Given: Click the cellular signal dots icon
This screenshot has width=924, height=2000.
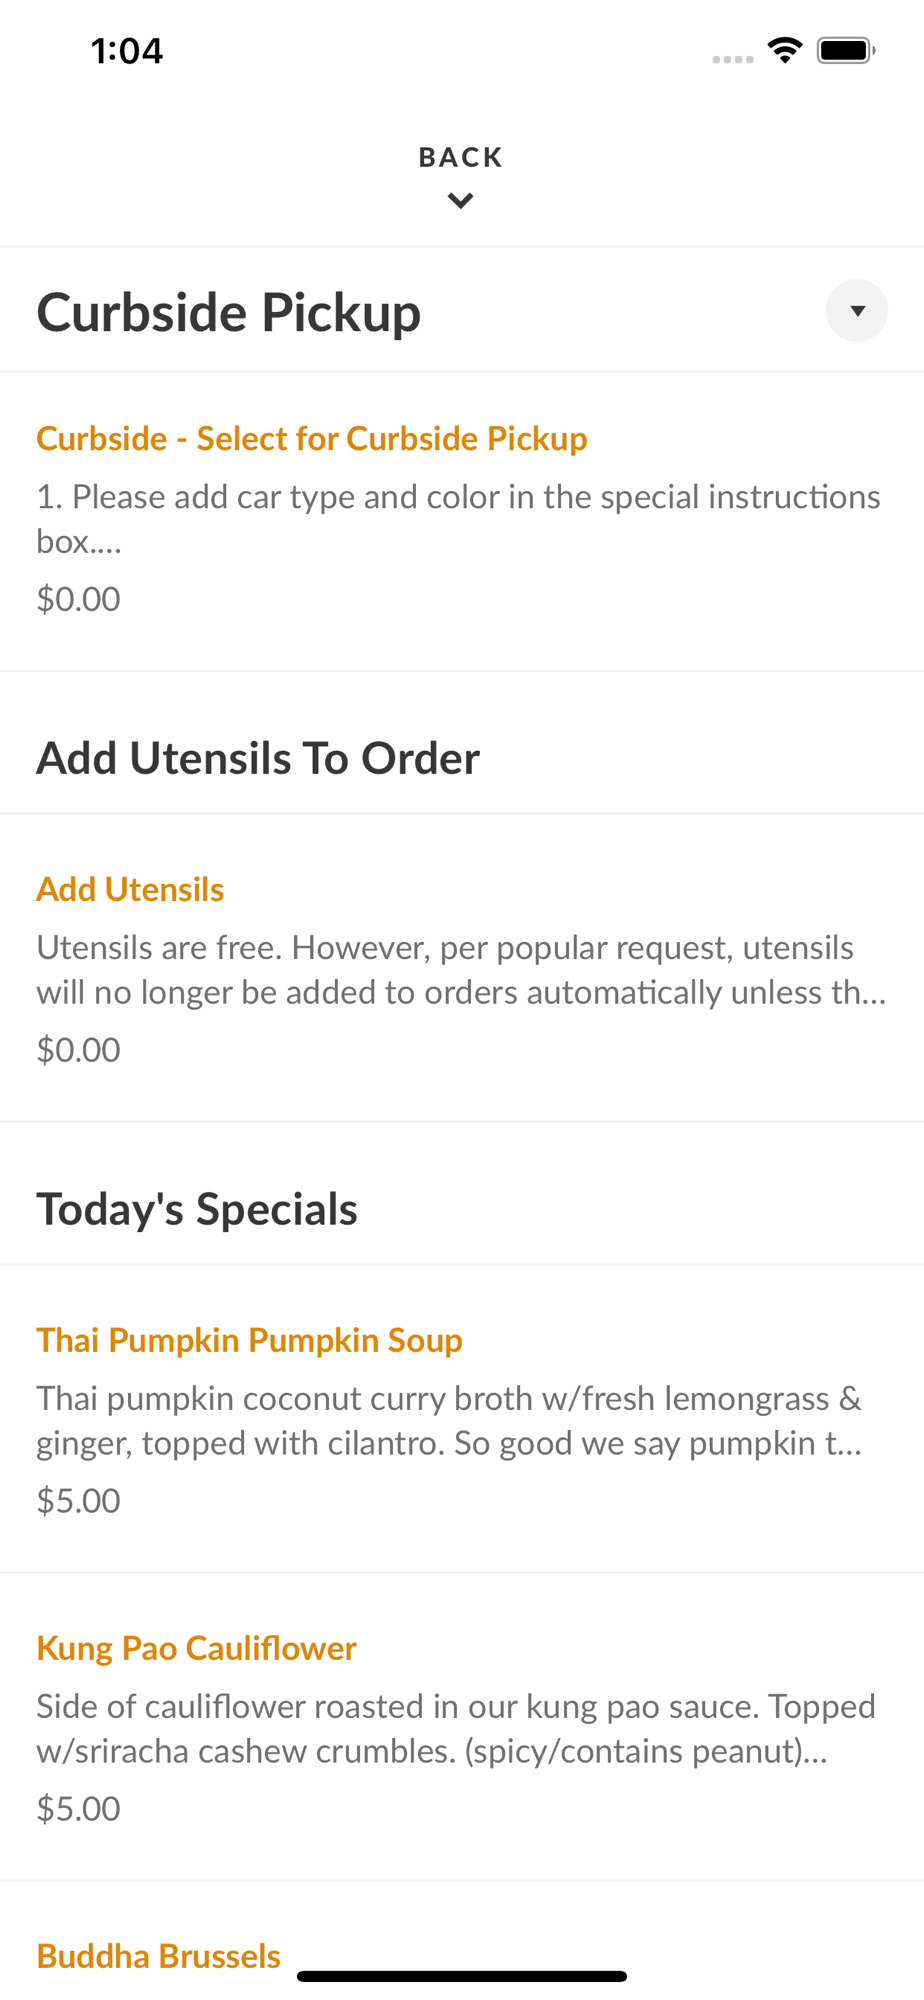Looking at the screenshot, I should [x=733, y=59].
